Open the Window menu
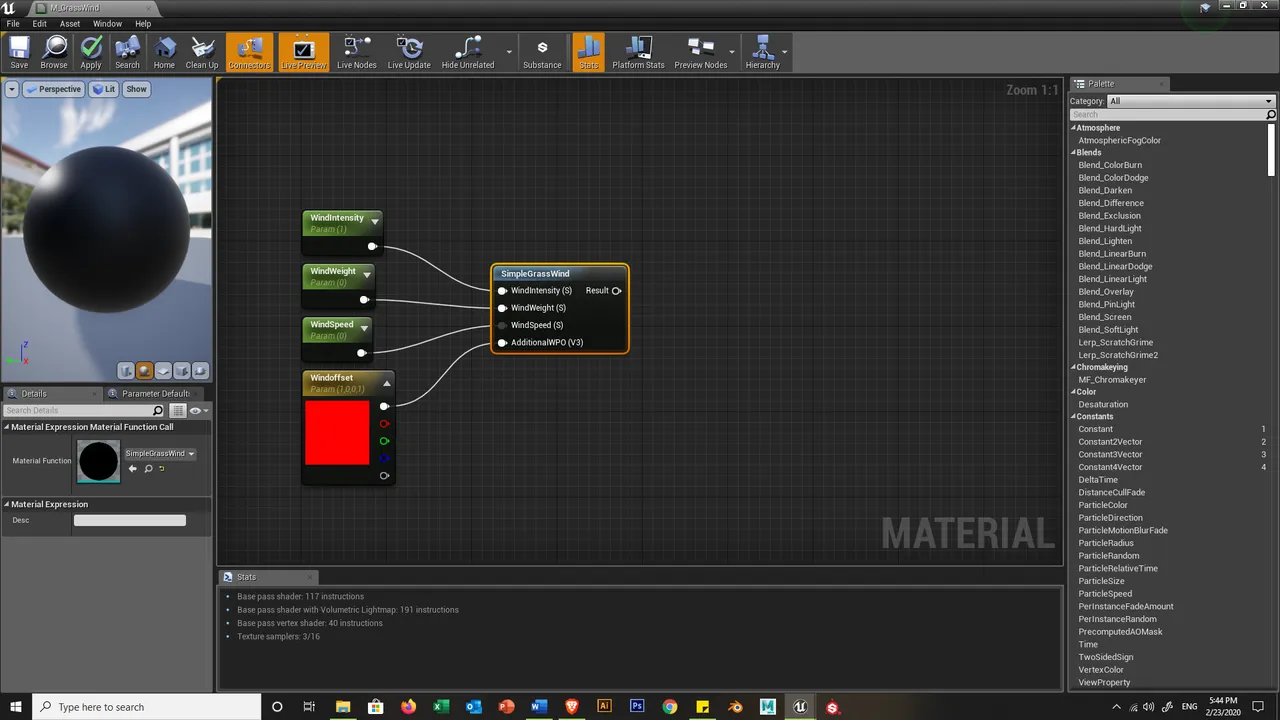The width and height of the screenshot is (1280, 720). [107, 24]
